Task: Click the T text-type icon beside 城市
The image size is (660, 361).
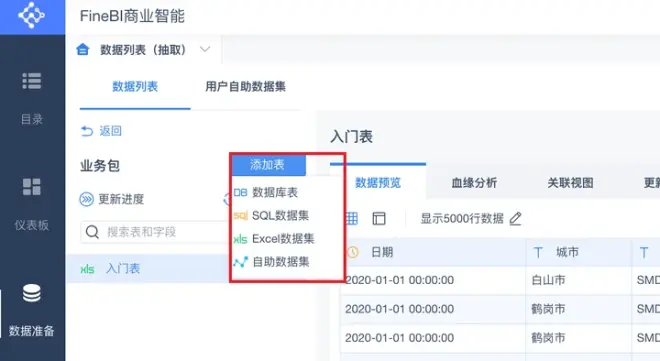Action: click(538, 252)
